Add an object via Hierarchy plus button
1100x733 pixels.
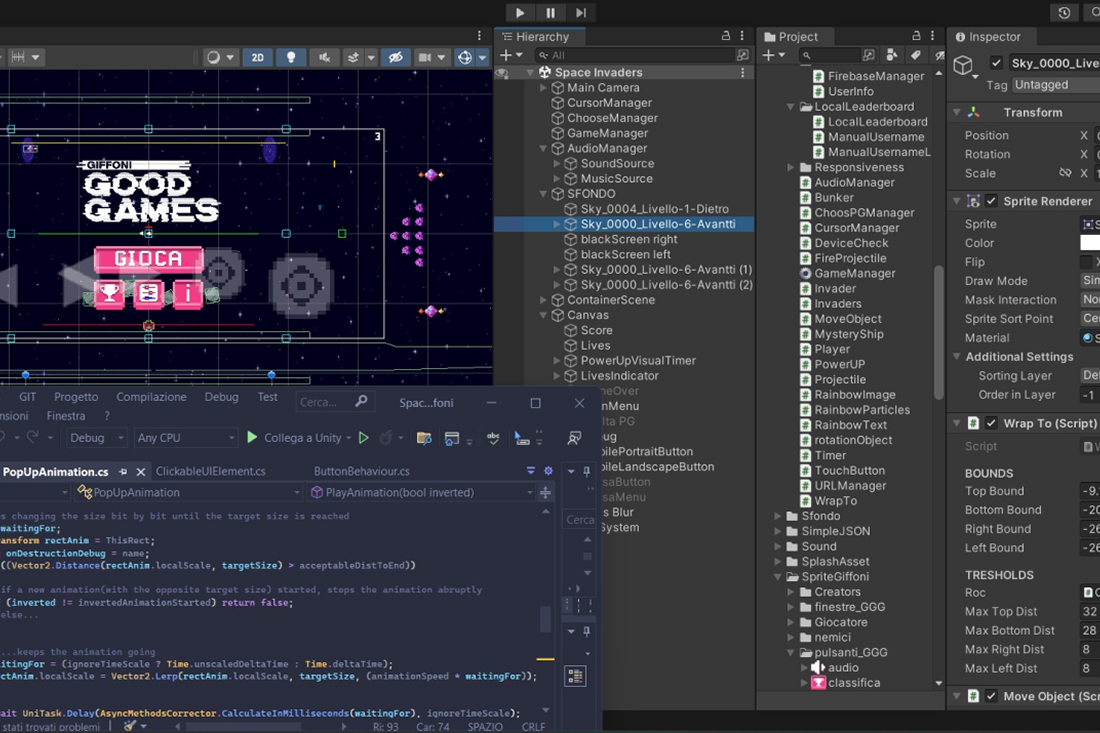[510, 55]
